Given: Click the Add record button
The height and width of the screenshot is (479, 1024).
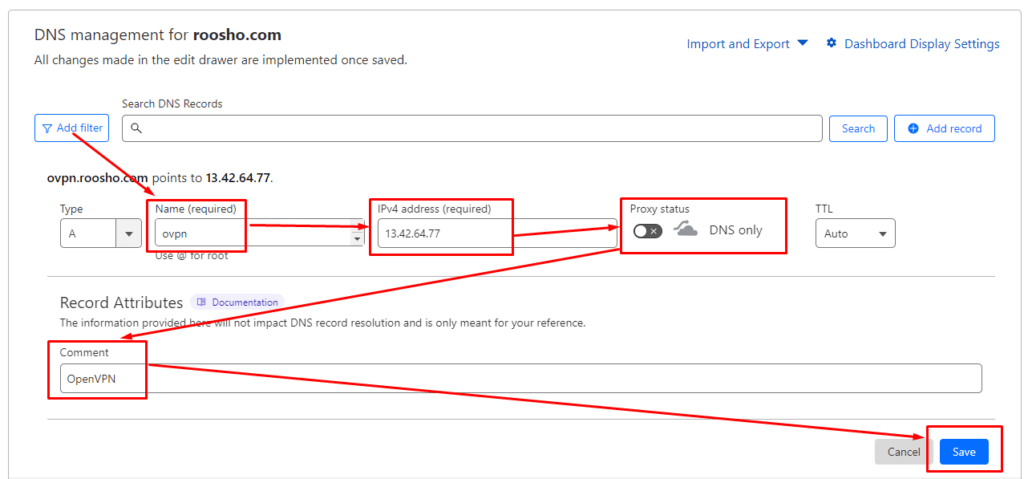Looking at the screenshot, I should click(944, 128).
